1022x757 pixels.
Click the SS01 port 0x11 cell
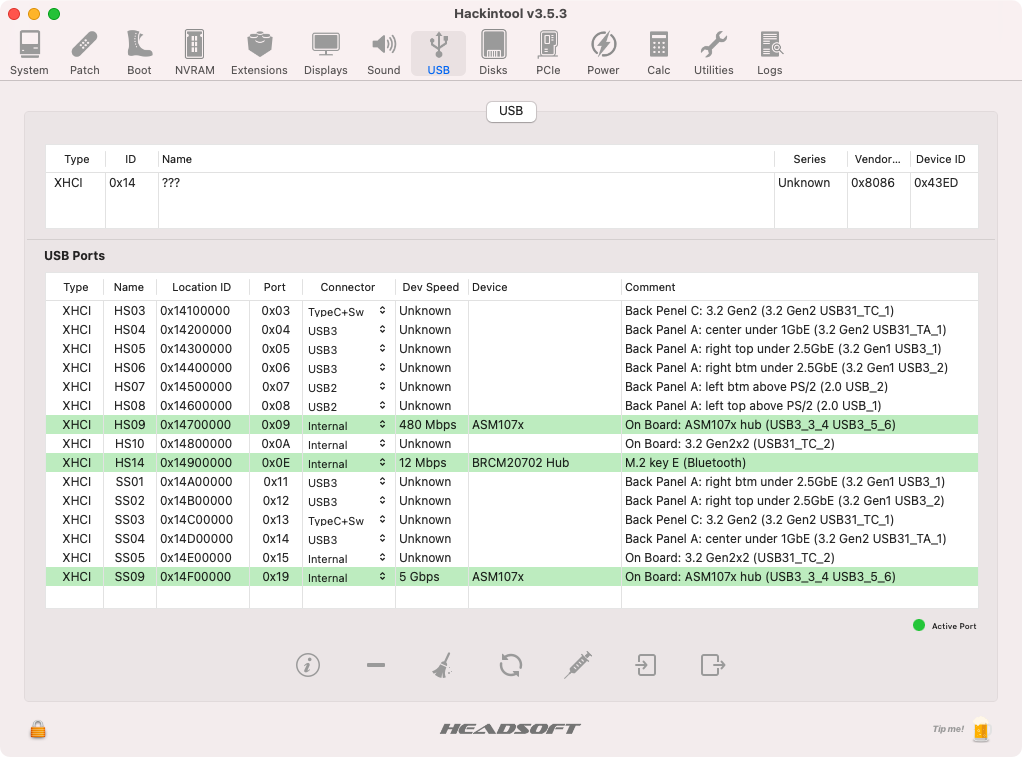(x=275, y=482)
